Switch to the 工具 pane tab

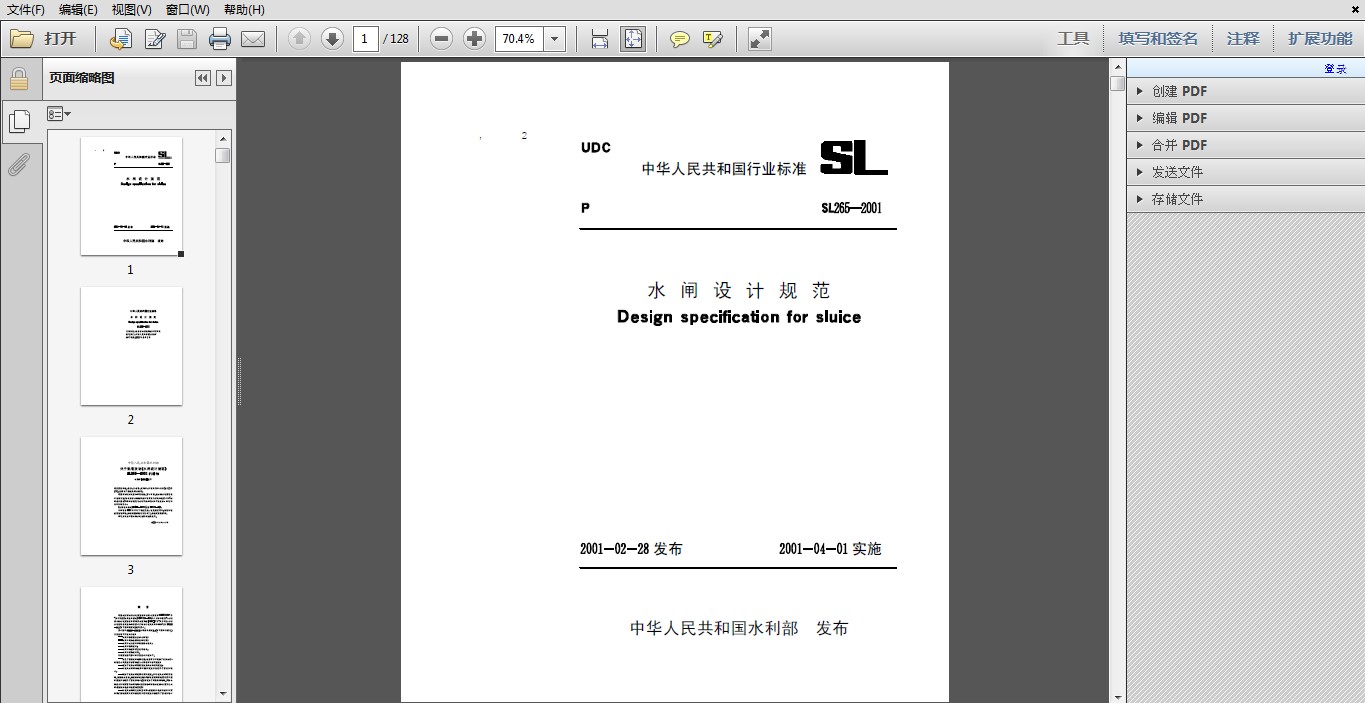[1073, 39]
